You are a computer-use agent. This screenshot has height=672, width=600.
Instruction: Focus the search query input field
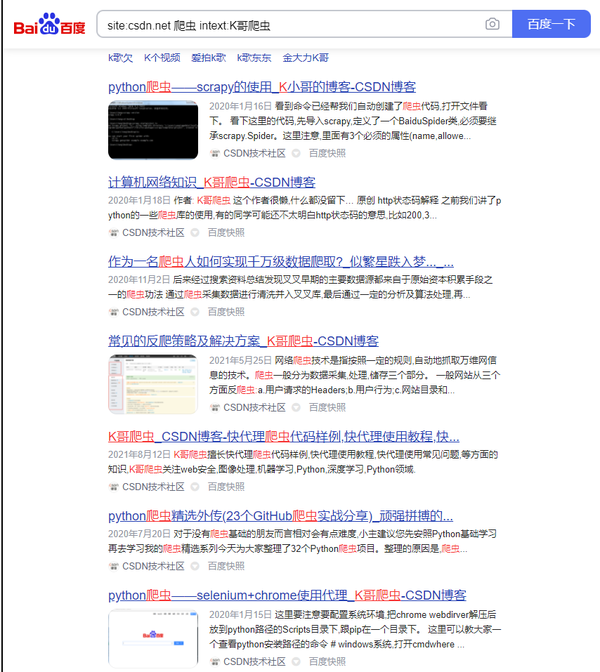pyautogui.click(x=291, y=24)
